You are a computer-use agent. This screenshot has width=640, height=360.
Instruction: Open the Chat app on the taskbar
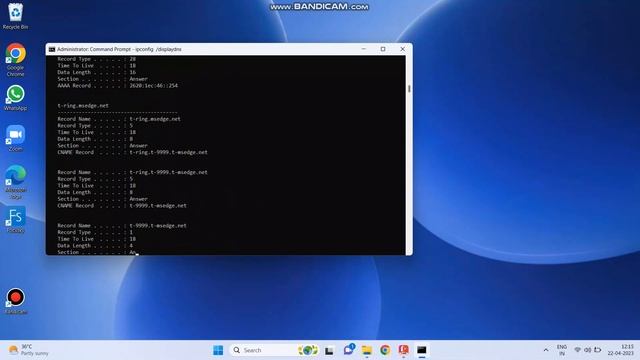[x=349, y=350]
